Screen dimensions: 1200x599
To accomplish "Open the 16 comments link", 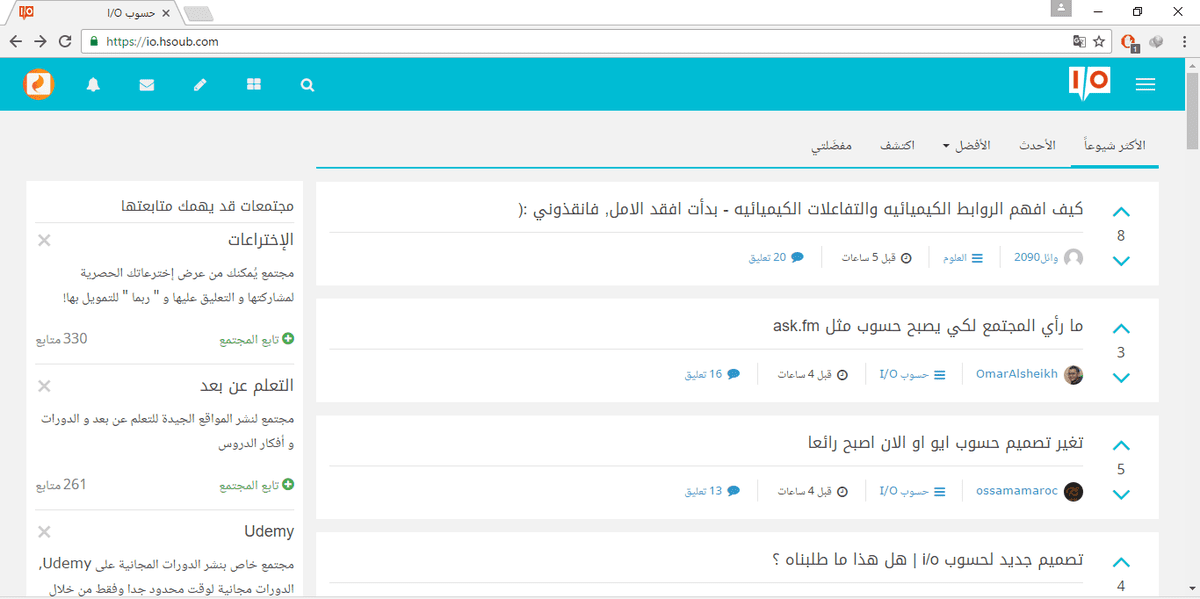I will click(x=712, y=375).
